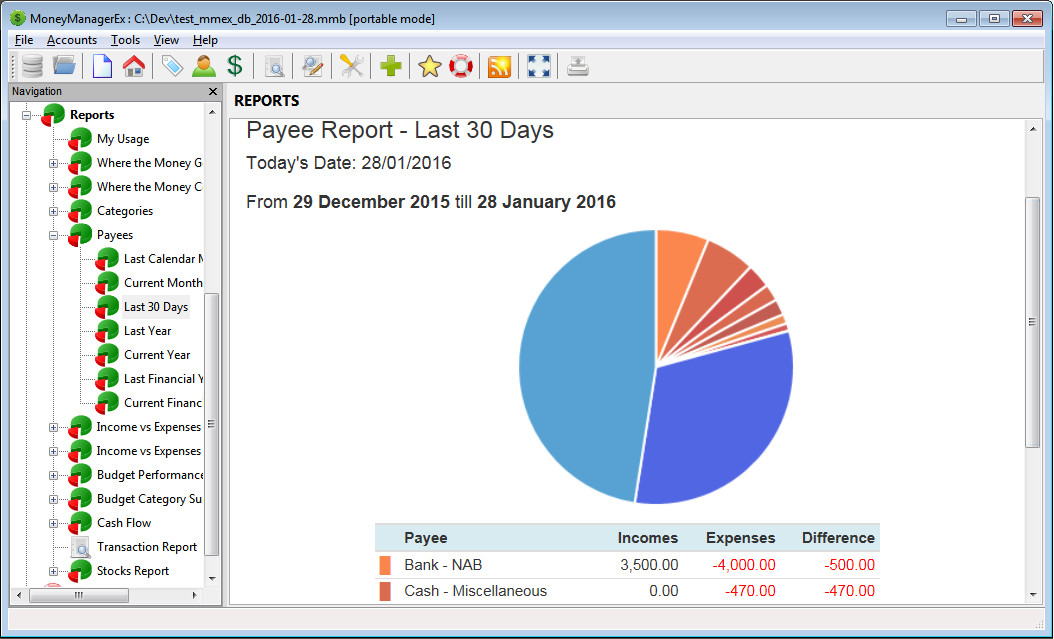Click the new database icon in toolbar

coord(32,66)
